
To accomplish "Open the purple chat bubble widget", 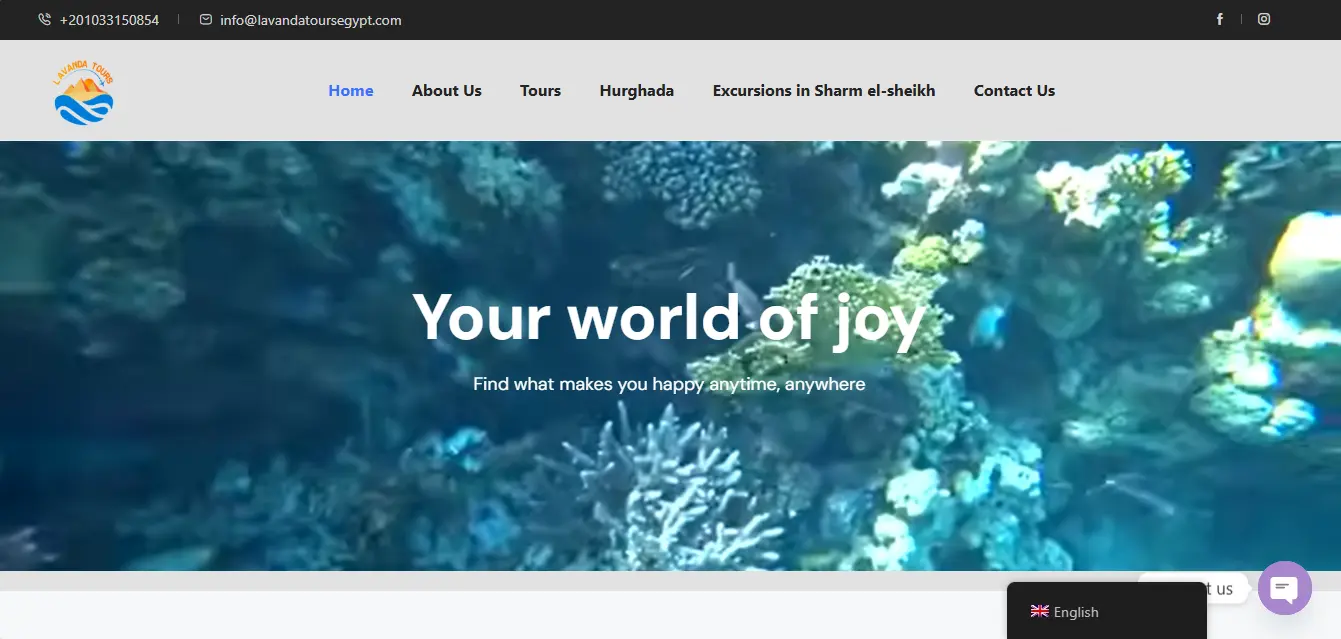I will tap(1285, 588).
